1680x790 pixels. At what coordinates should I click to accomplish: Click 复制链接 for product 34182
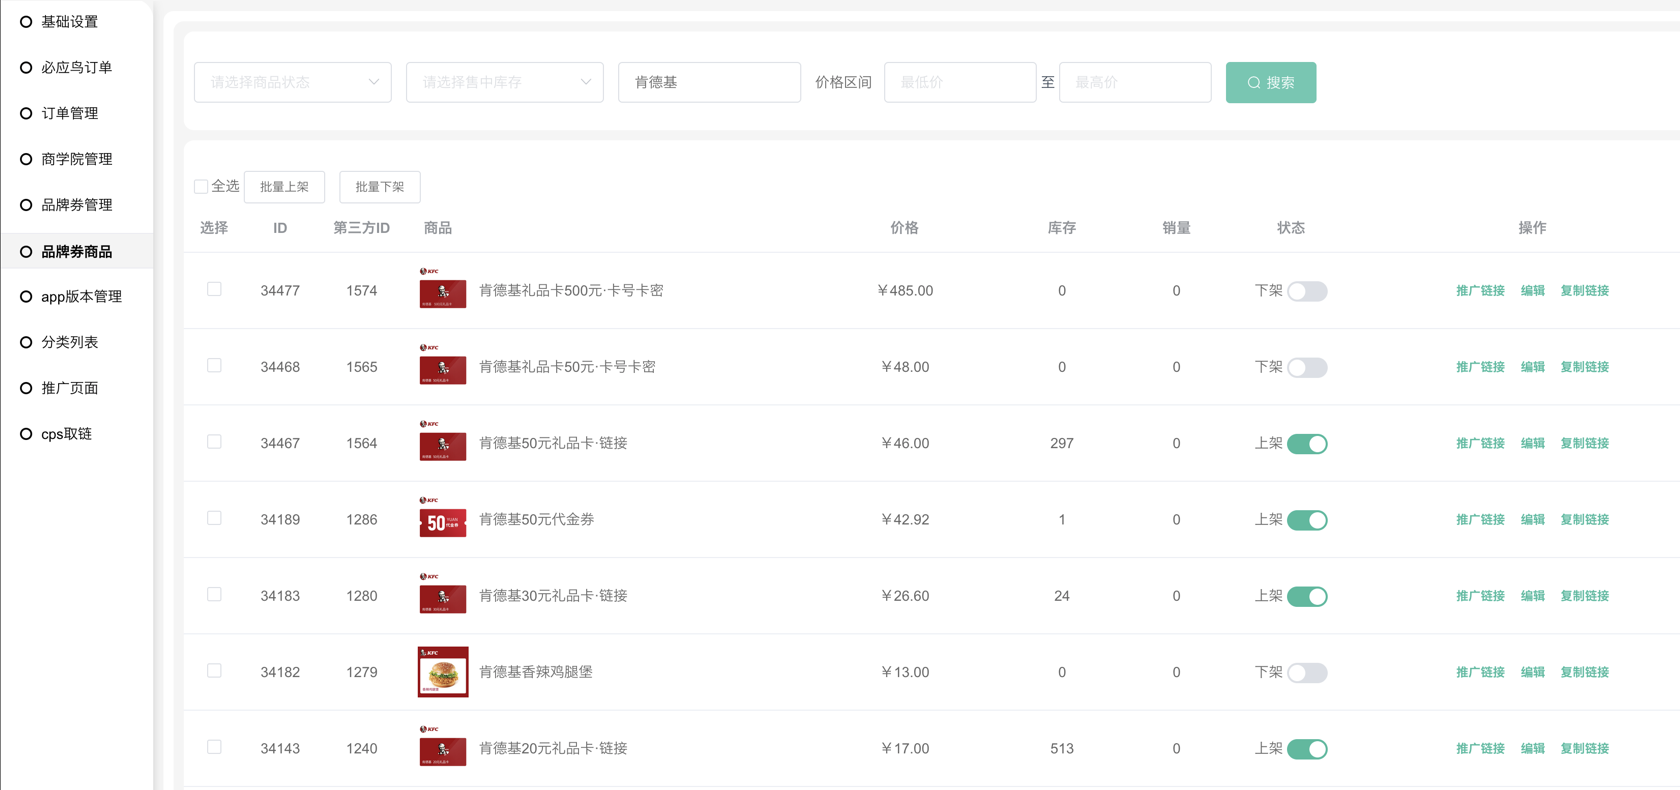point(1585,672)
